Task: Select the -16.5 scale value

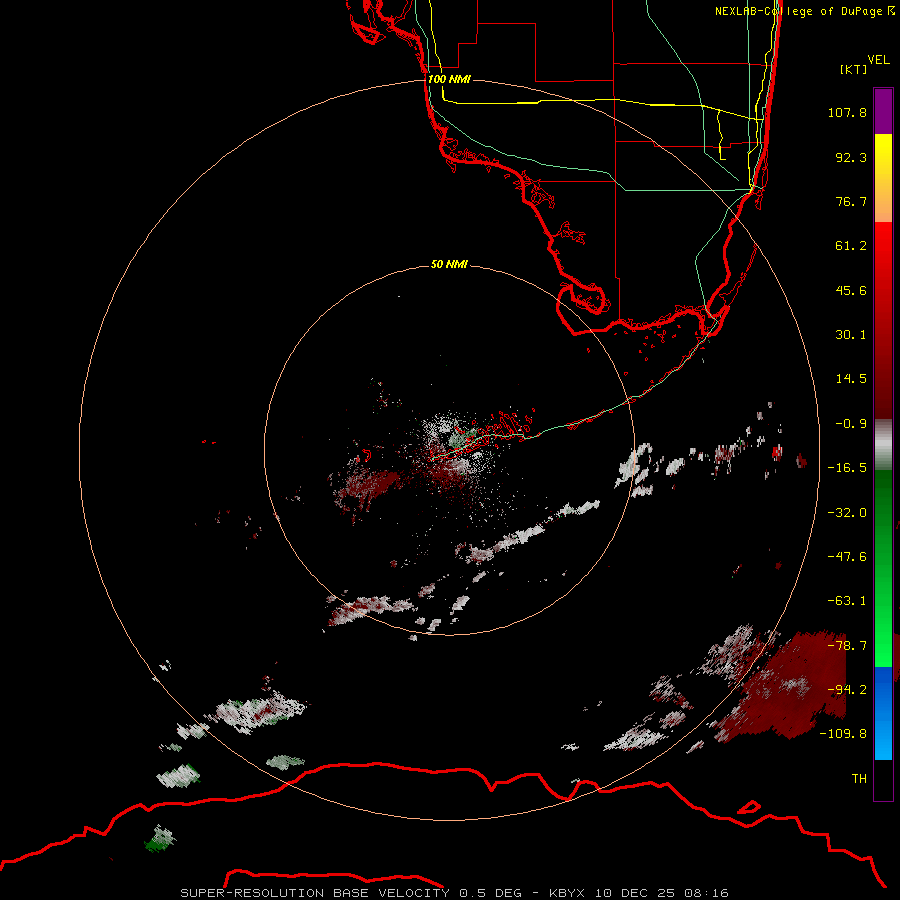Action: pos(847,468)
